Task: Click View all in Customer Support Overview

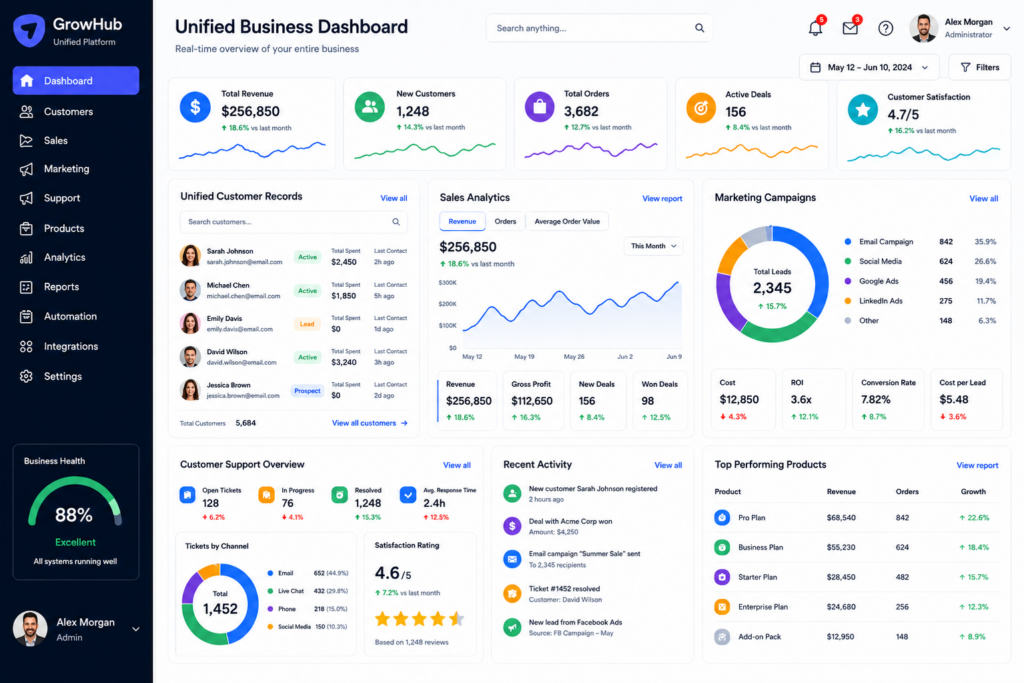Action: pos(456,466)
